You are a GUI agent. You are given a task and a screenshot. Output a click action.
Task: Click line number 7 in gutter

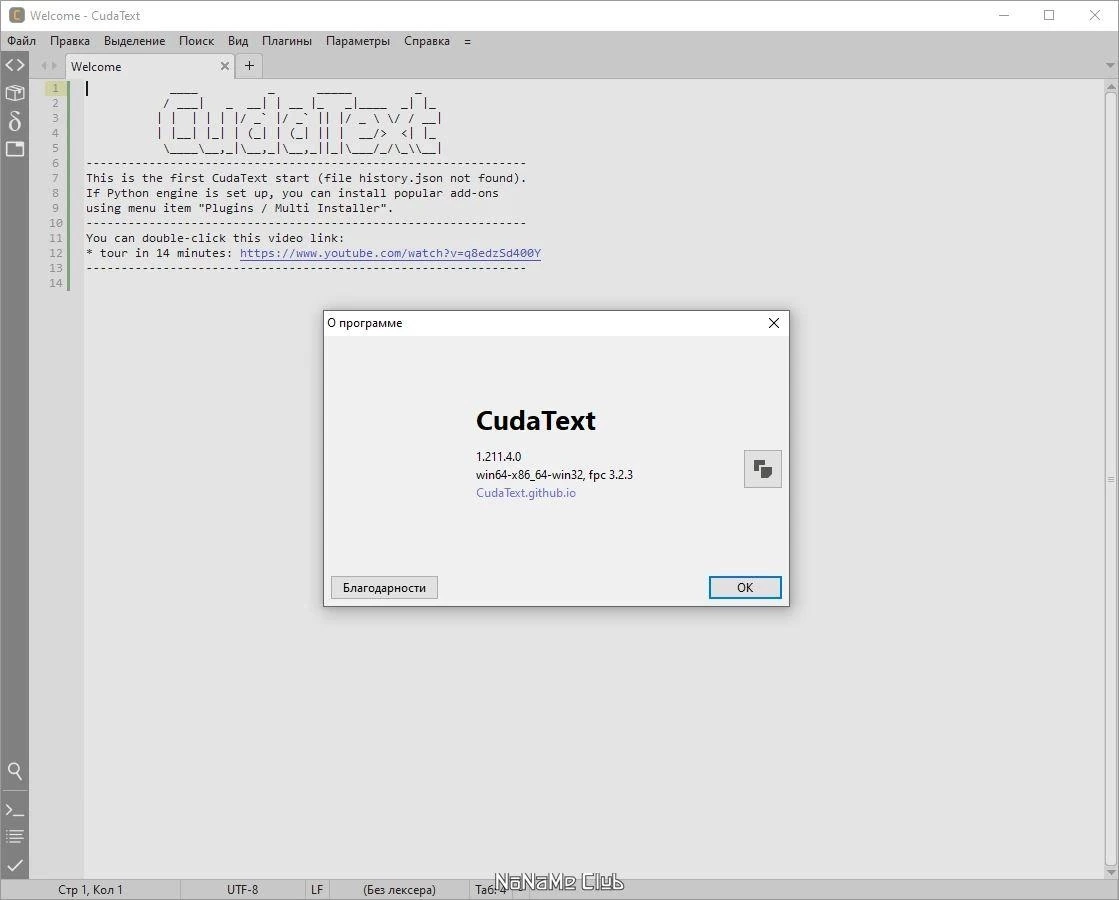click(56, 178)
